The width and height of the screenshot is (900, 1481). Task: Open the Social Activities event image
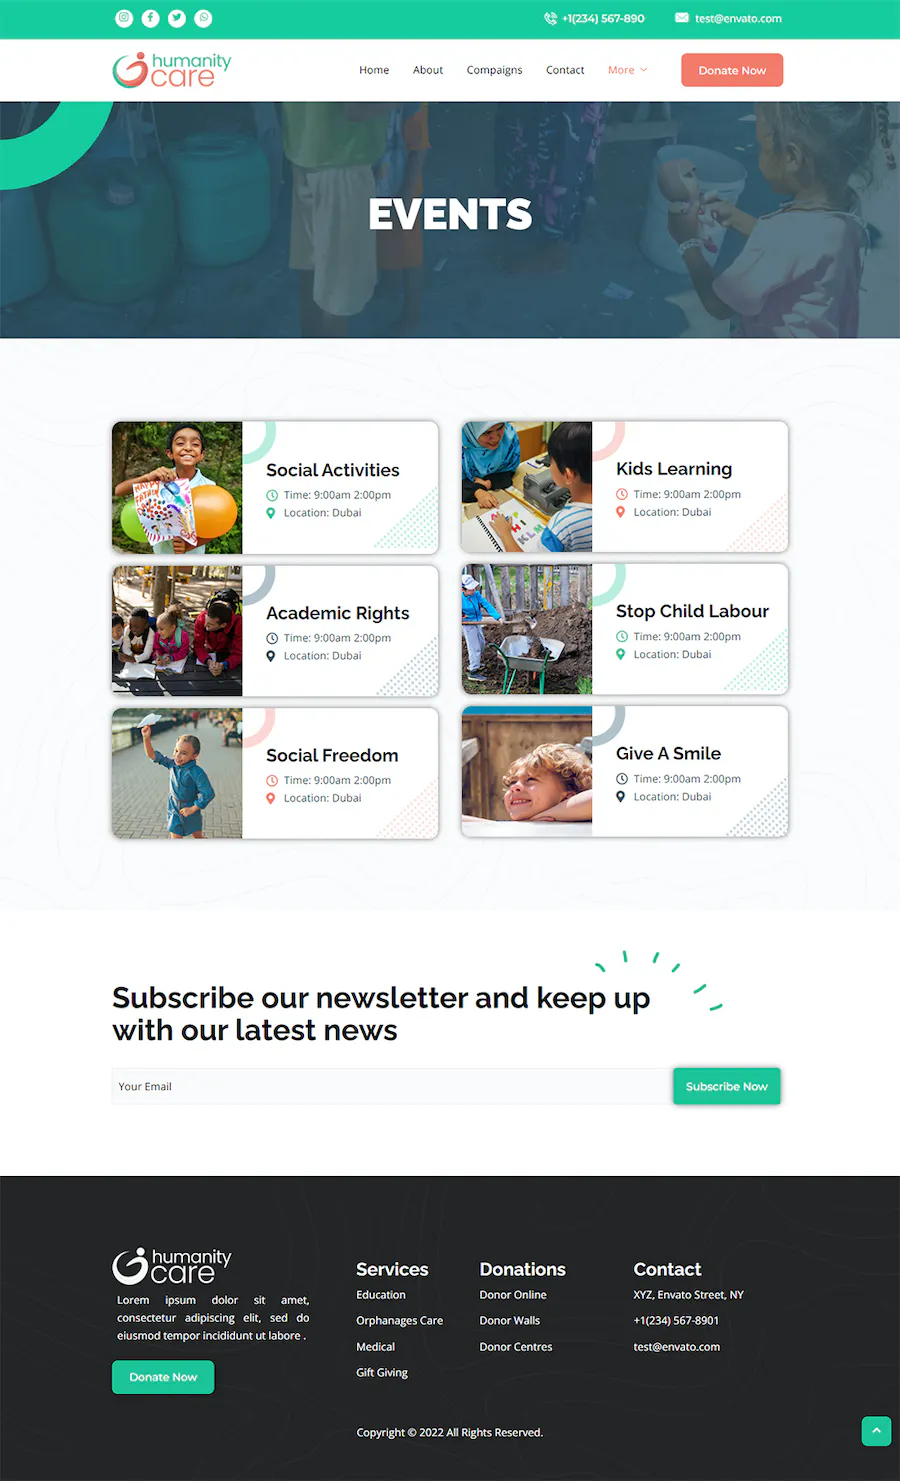tap(177, 488)
